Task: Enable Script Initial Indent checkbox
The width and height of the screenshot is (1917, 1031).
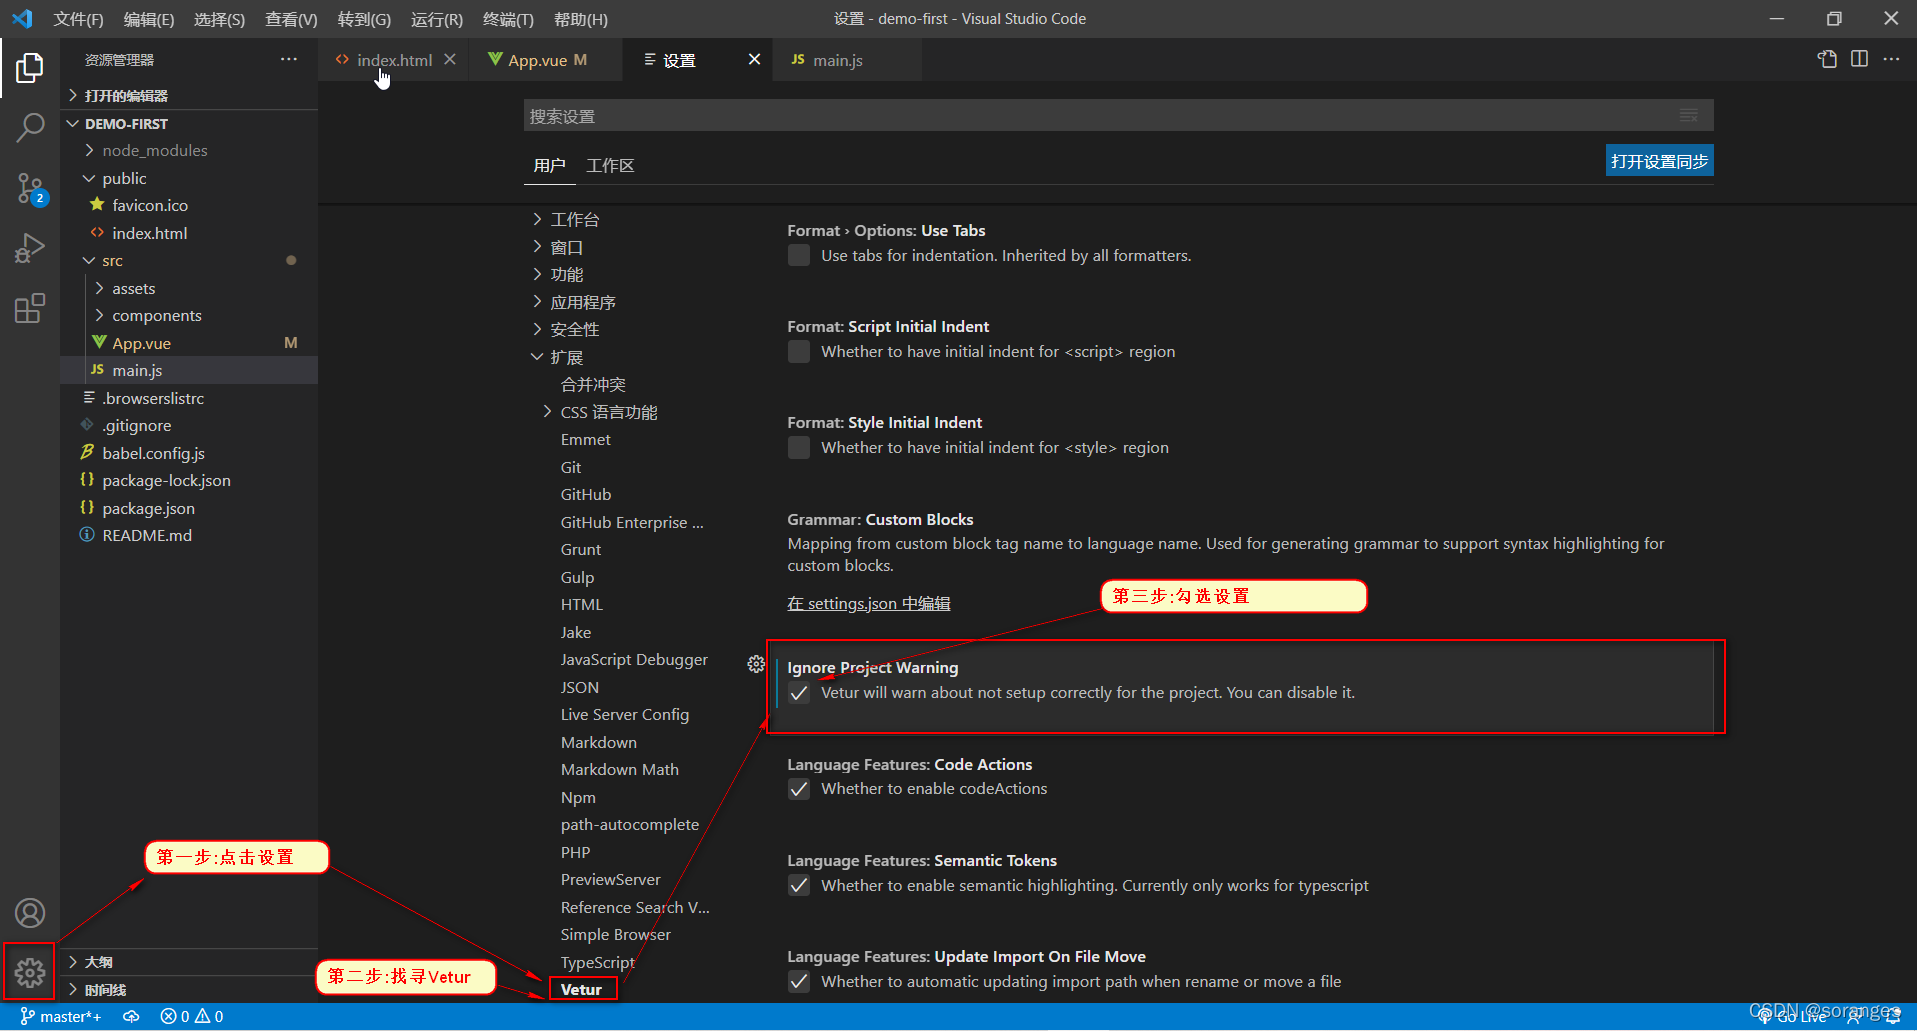Action: (799, 352)
